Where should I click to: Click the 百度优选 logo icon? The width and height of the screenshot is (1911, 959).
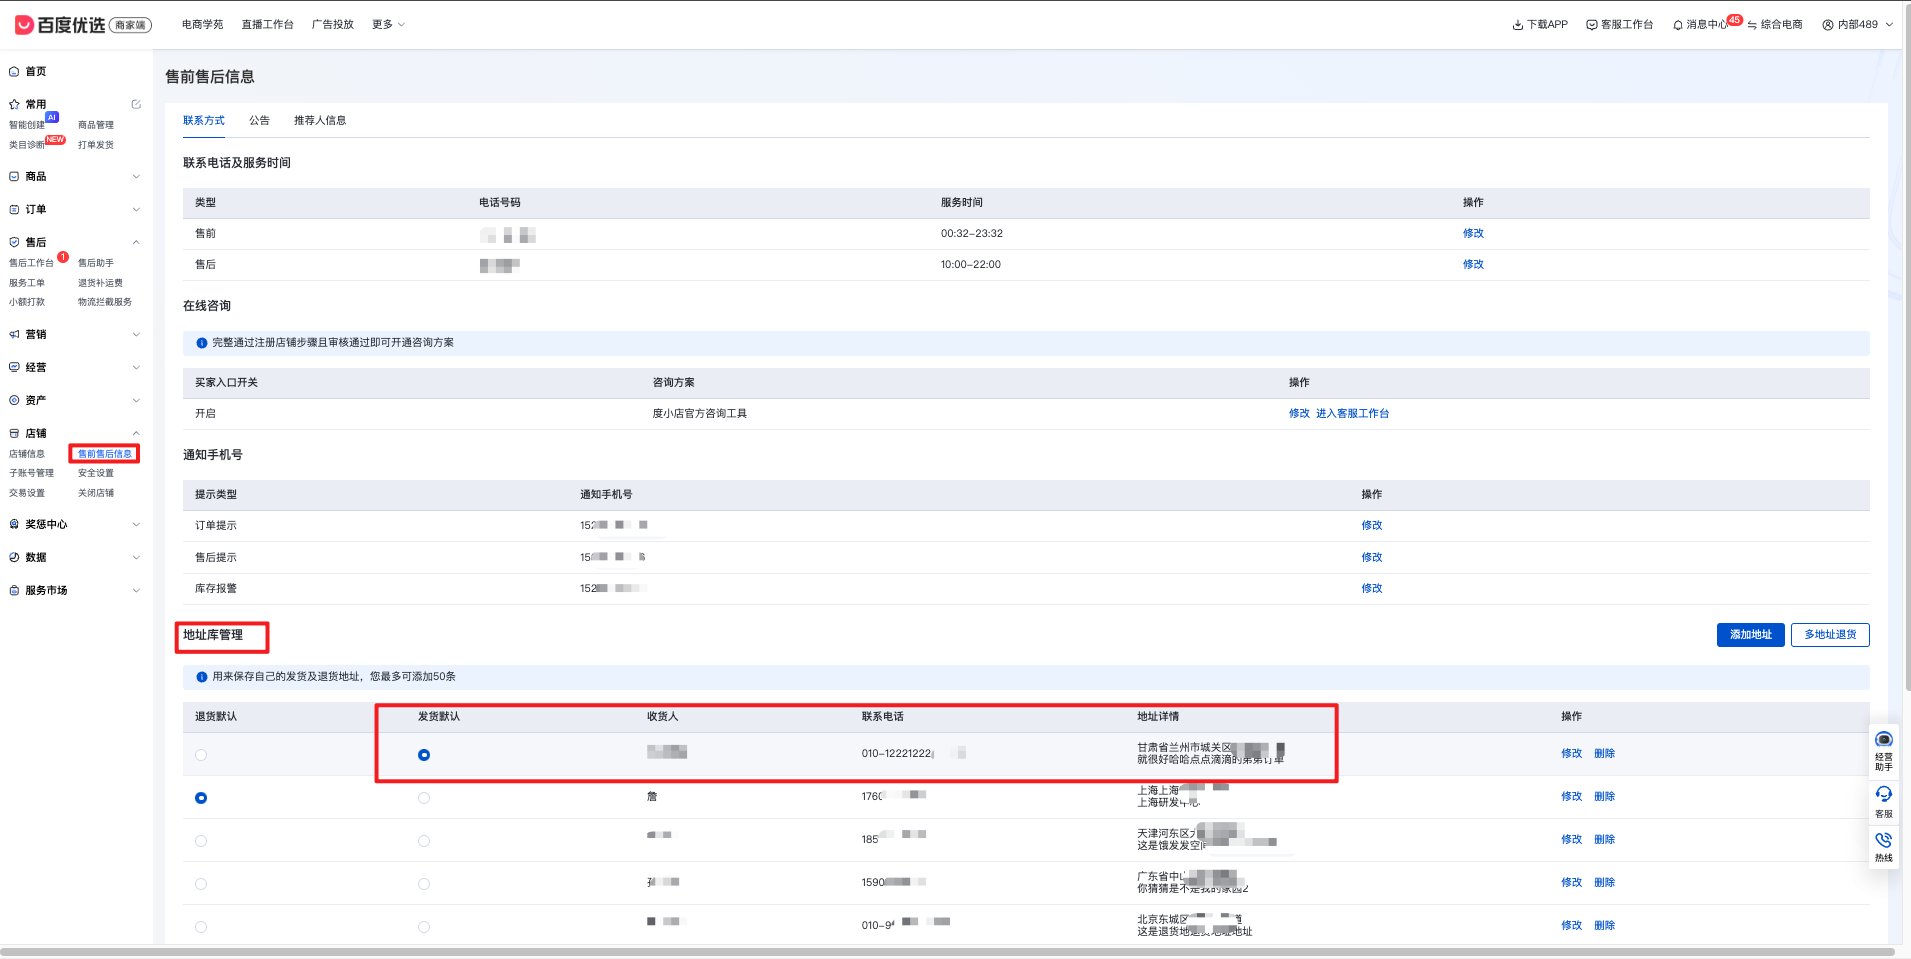pos(25,25)
